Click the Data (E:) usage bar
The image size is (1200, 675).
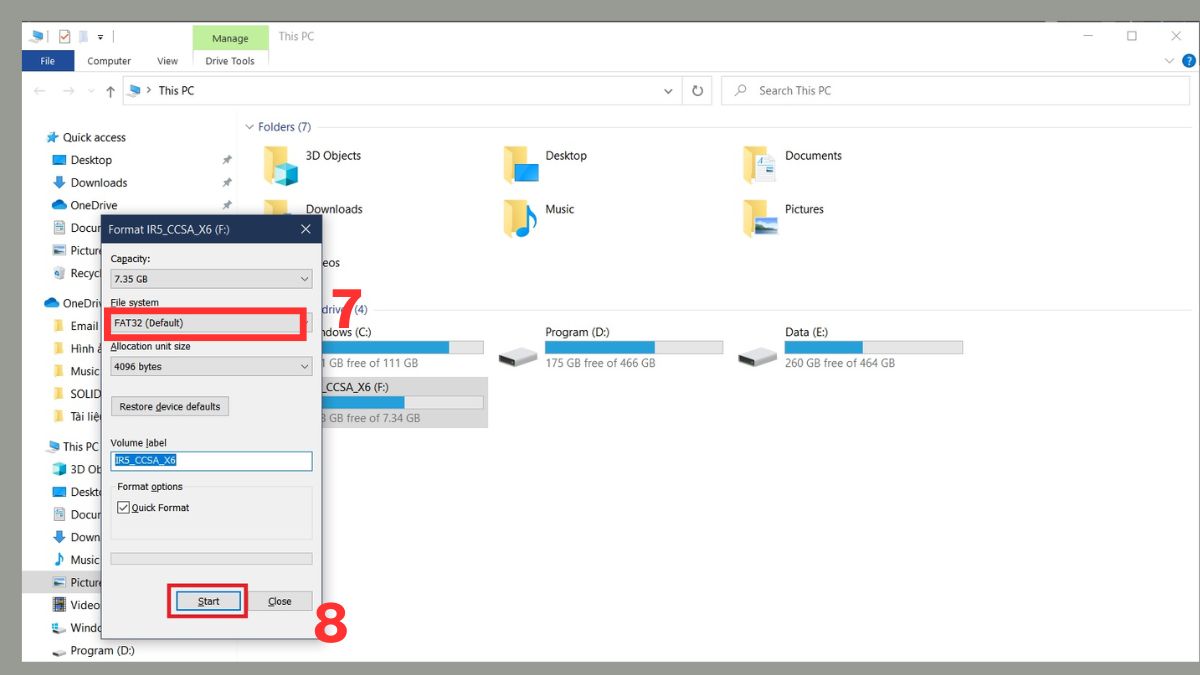point(874,347)
